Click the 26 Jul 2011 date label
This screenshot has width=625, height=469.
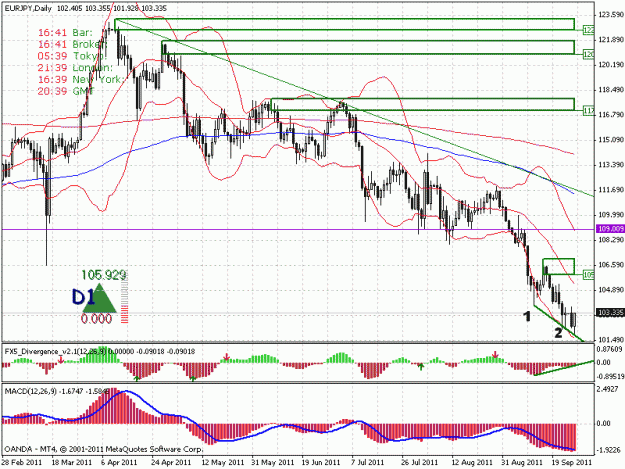pos(420,462)
